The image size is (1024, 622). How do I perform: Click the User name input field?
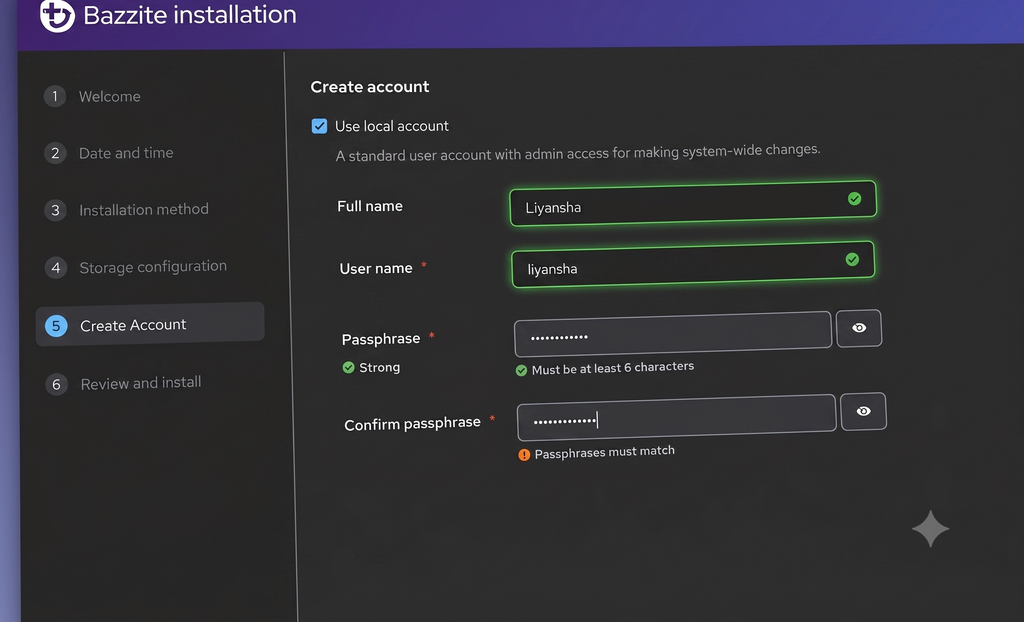pyautogui.click(x=693, y=265)
